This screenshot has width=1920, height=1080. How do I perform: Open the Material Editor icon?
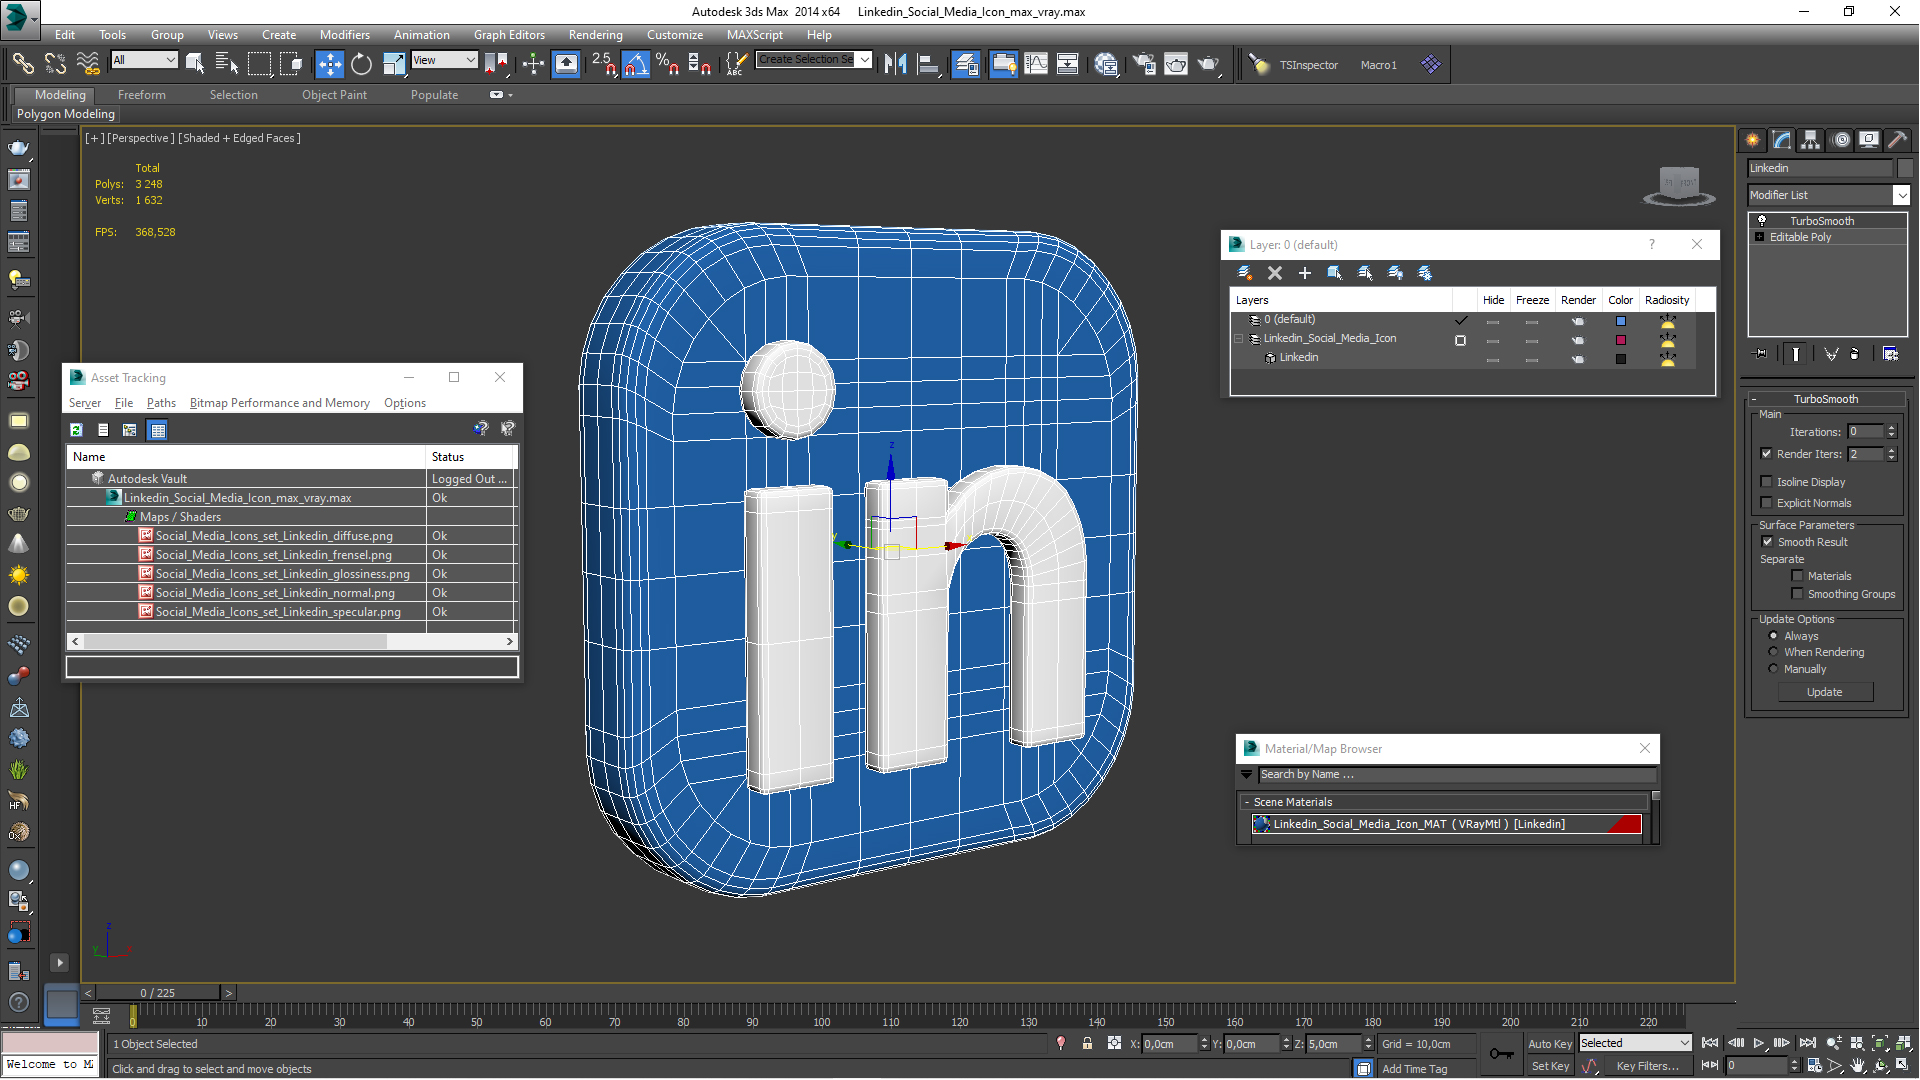point(1106,64)
